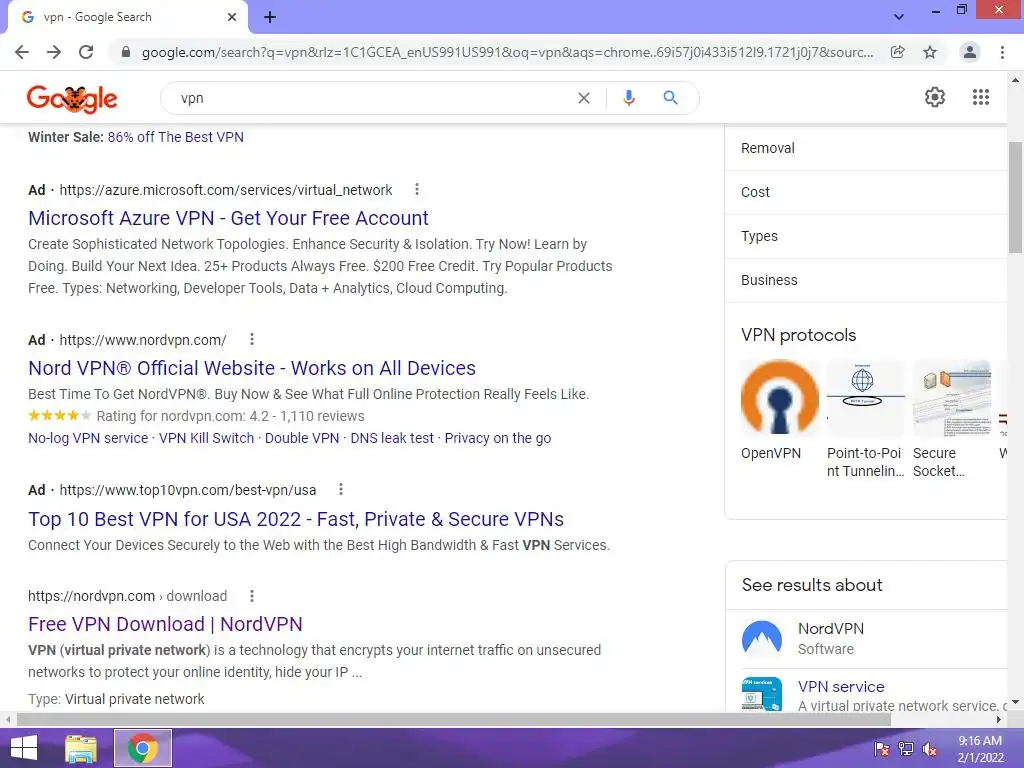Select the OpenVPN protocol thumbnail
This screenshot has width=1024, height=768.
780,398
